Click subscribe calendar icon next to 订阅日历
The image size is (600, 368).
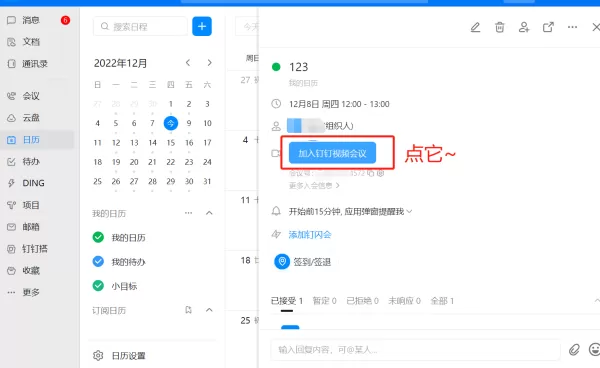(188, 310)
